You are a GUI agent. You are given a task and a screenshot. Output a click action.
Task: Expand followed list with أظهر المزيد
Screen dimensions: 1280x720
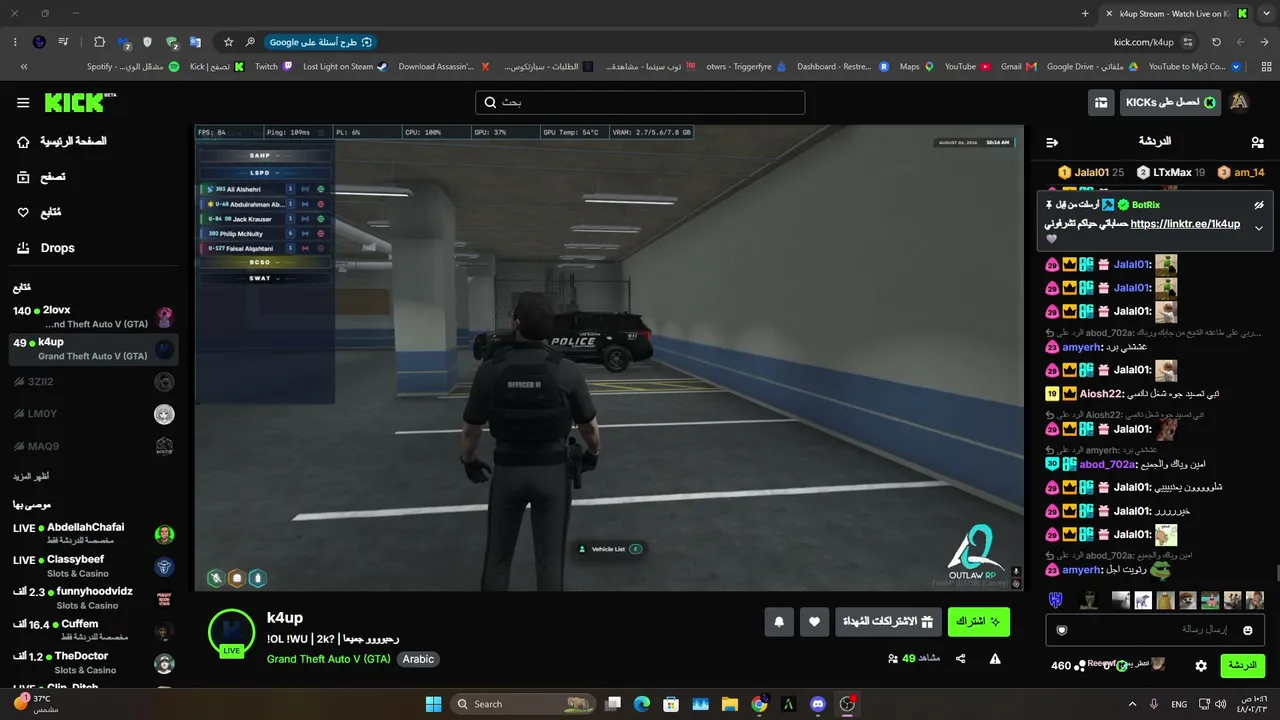(x=31, y=477)
